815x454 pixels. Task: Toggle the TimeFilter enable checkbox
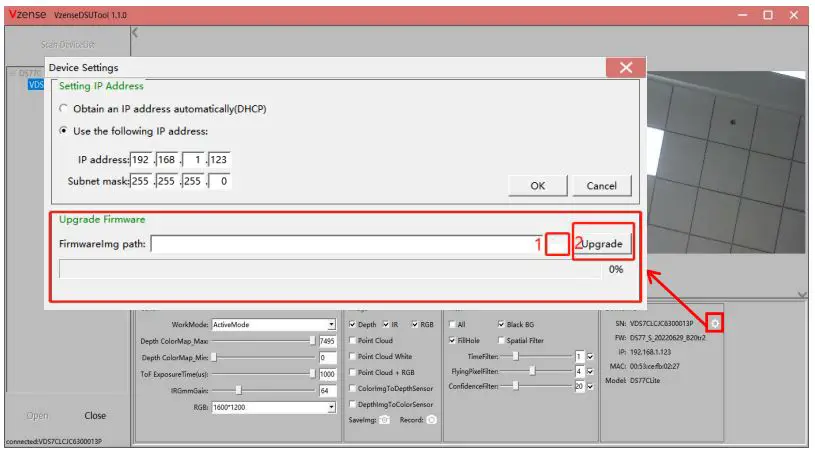590,357
